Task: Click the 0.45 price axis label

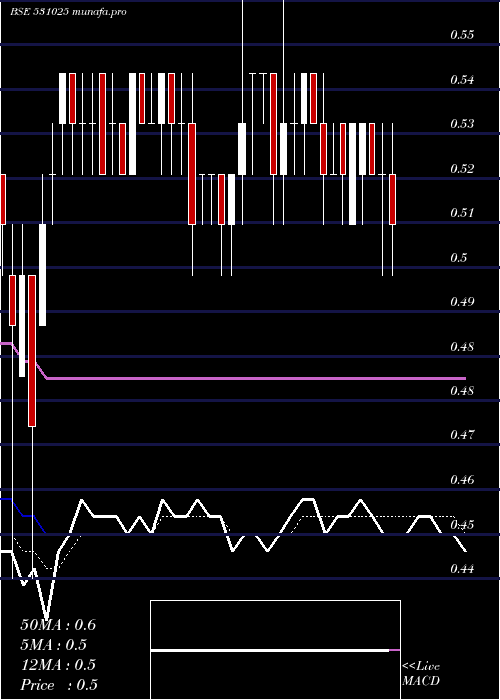Action: pyautogui.click(x=462, y=524)
